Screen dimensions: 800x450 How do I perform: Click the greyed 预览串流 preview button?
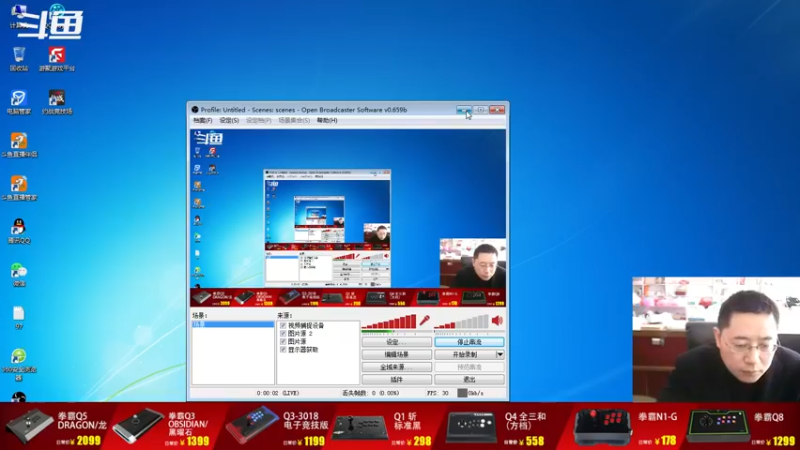pos(469,367)
